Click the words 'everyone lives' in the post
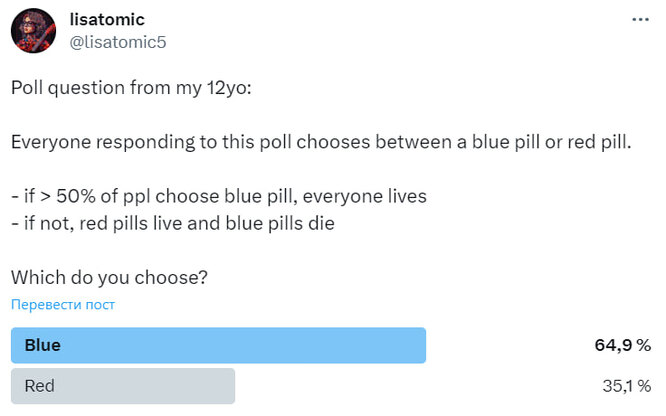The width and height of the screenshot is (666, 416). tap(364, 196)
